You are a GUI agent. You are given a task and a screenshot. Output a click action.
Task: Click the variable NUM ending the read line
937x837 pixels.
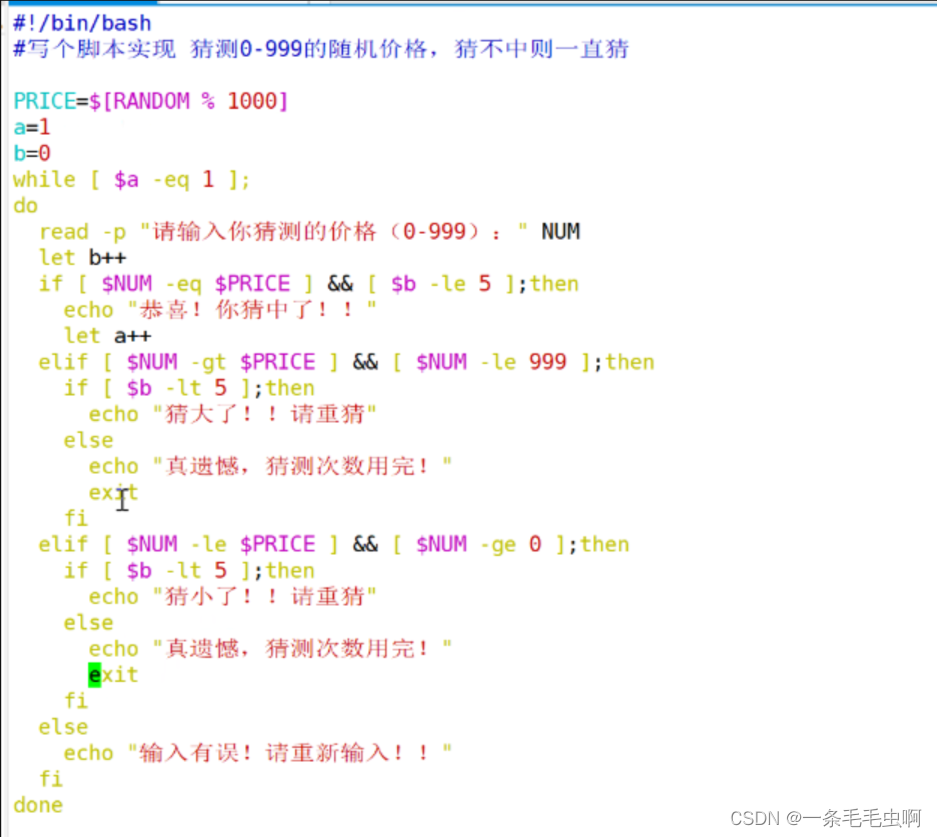pyautogui.click(x=561, y=231)
